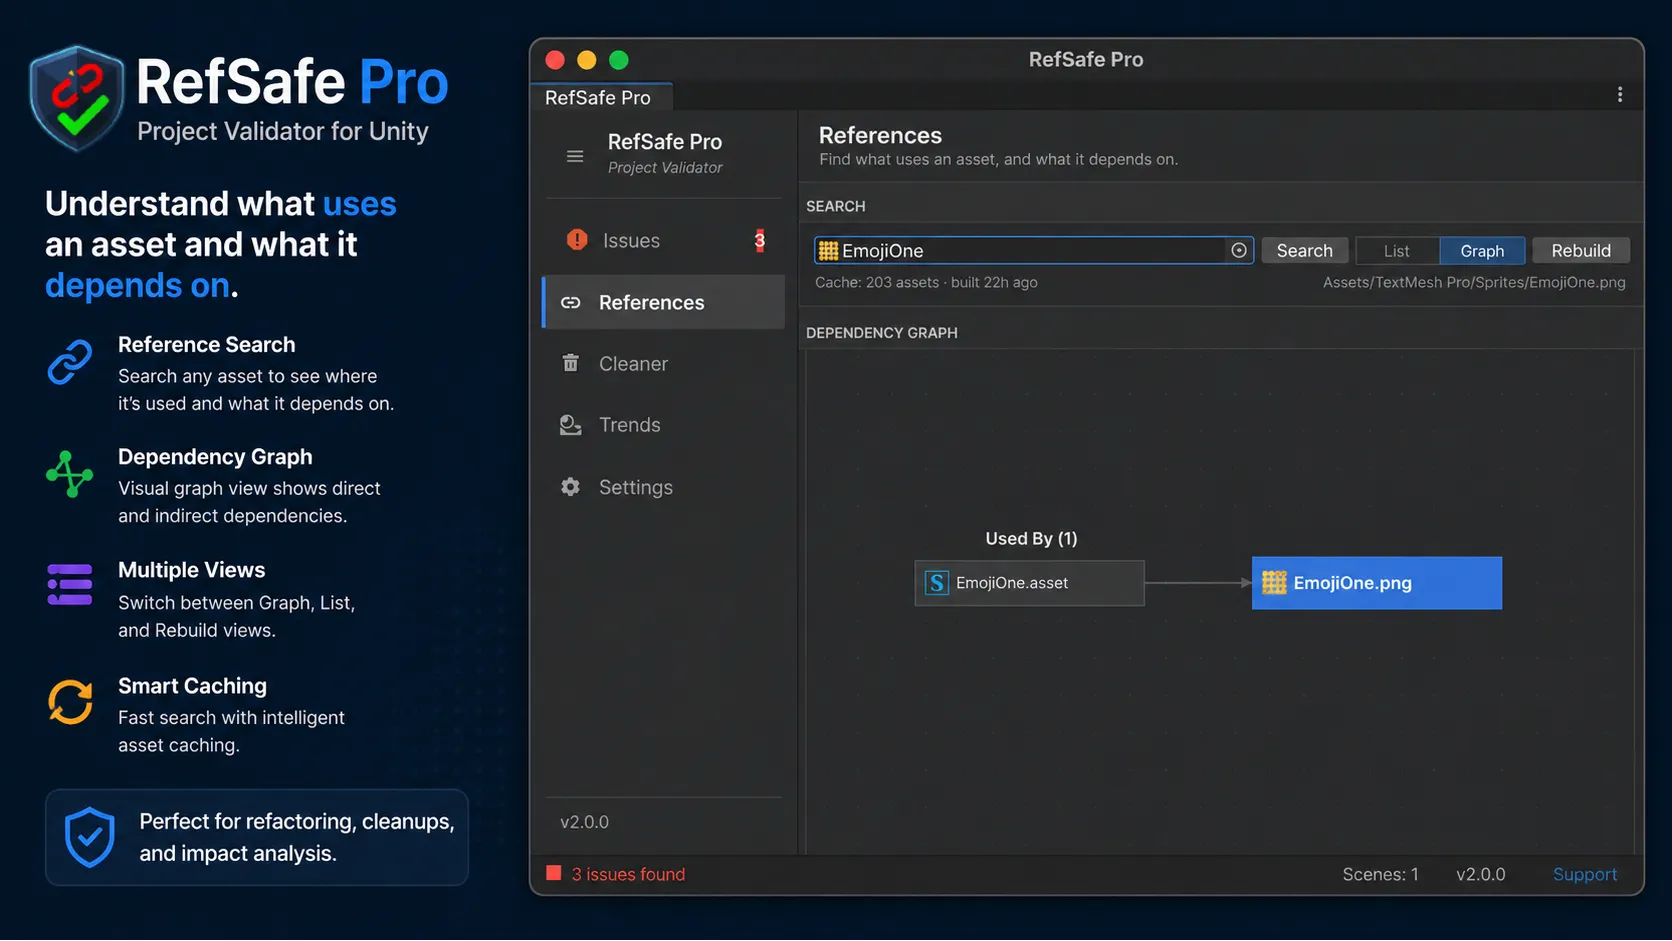
Task: Open the hamburger menu beside RefSafe Pro
Action: (575, 156)
